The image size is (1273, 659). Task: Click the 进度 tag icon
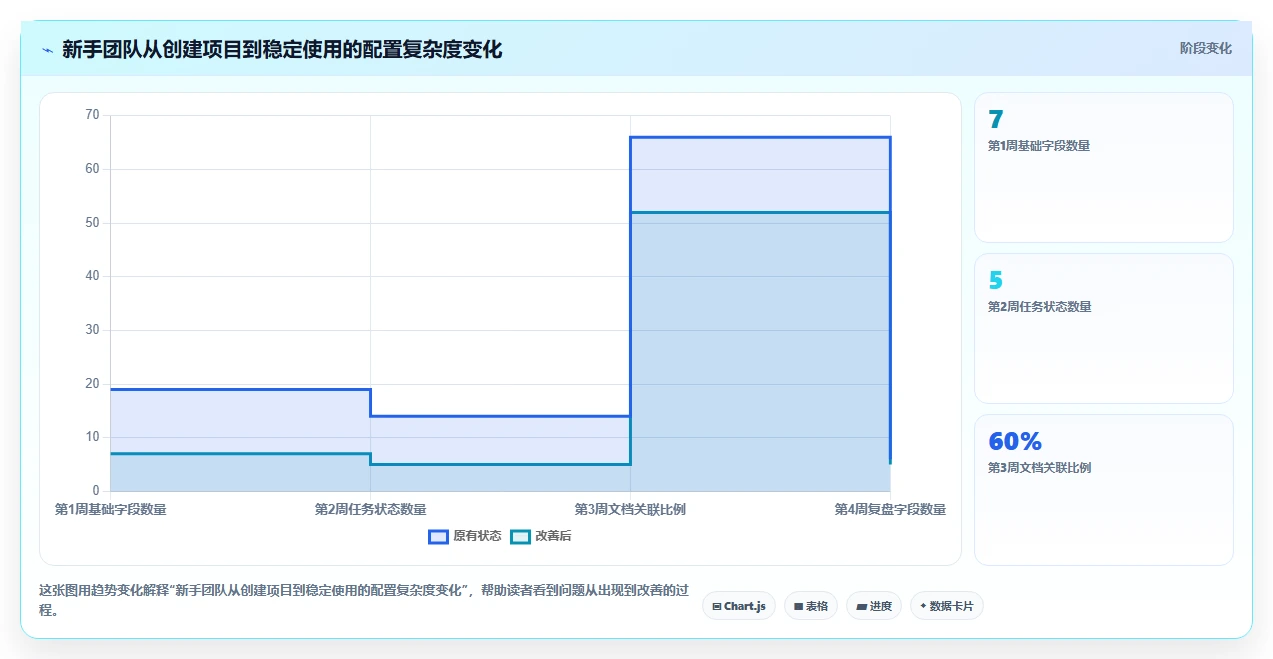861,606
